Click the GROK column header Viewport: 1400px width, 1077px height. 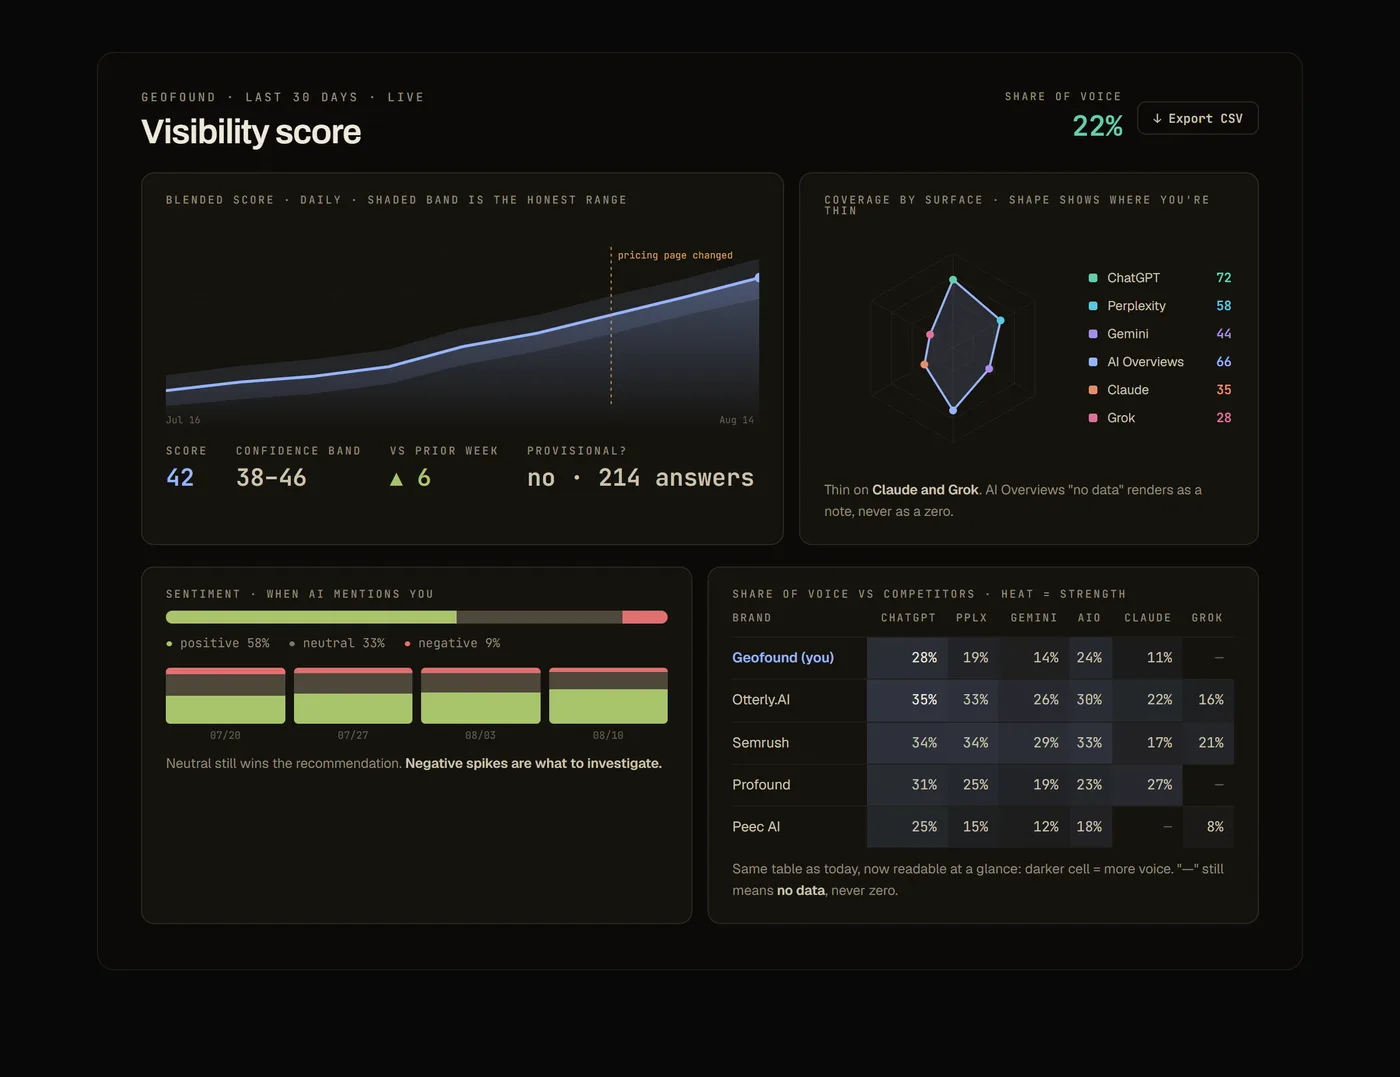1207,618
